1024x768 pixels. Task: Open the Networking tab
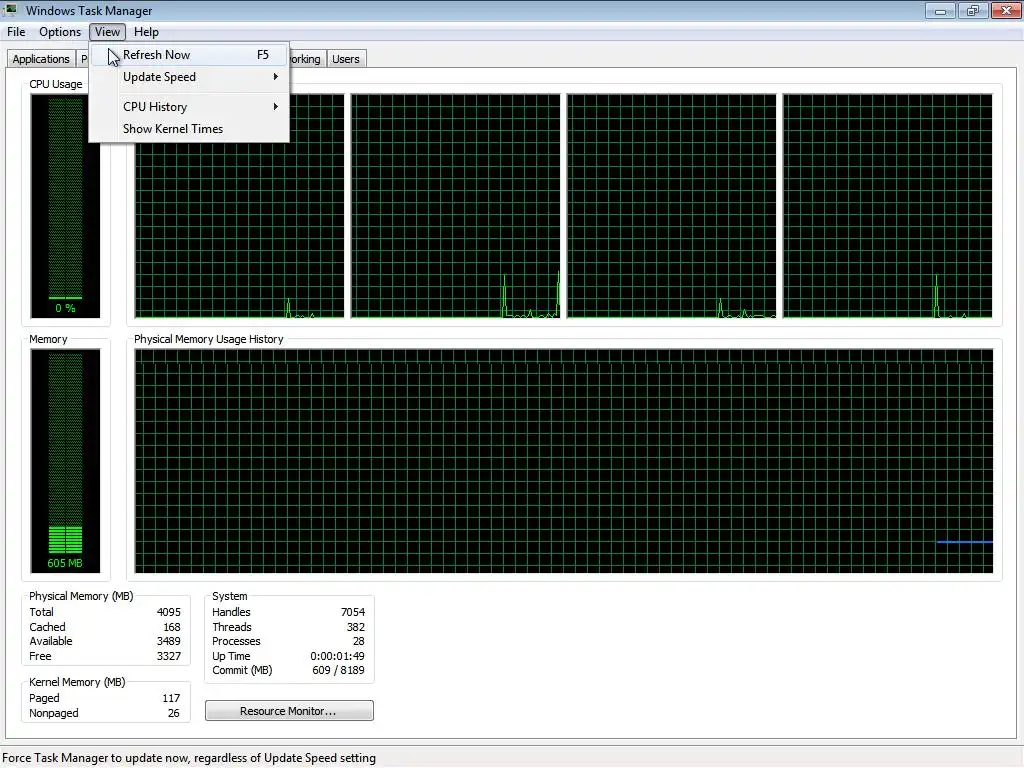click(x=306, y=59)
